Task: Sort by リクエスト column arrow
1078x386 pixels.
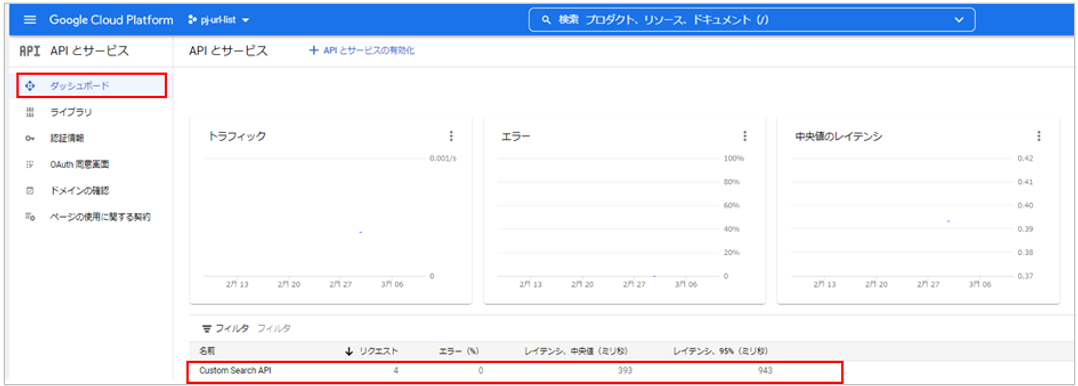Action: (x=349, y=351)
